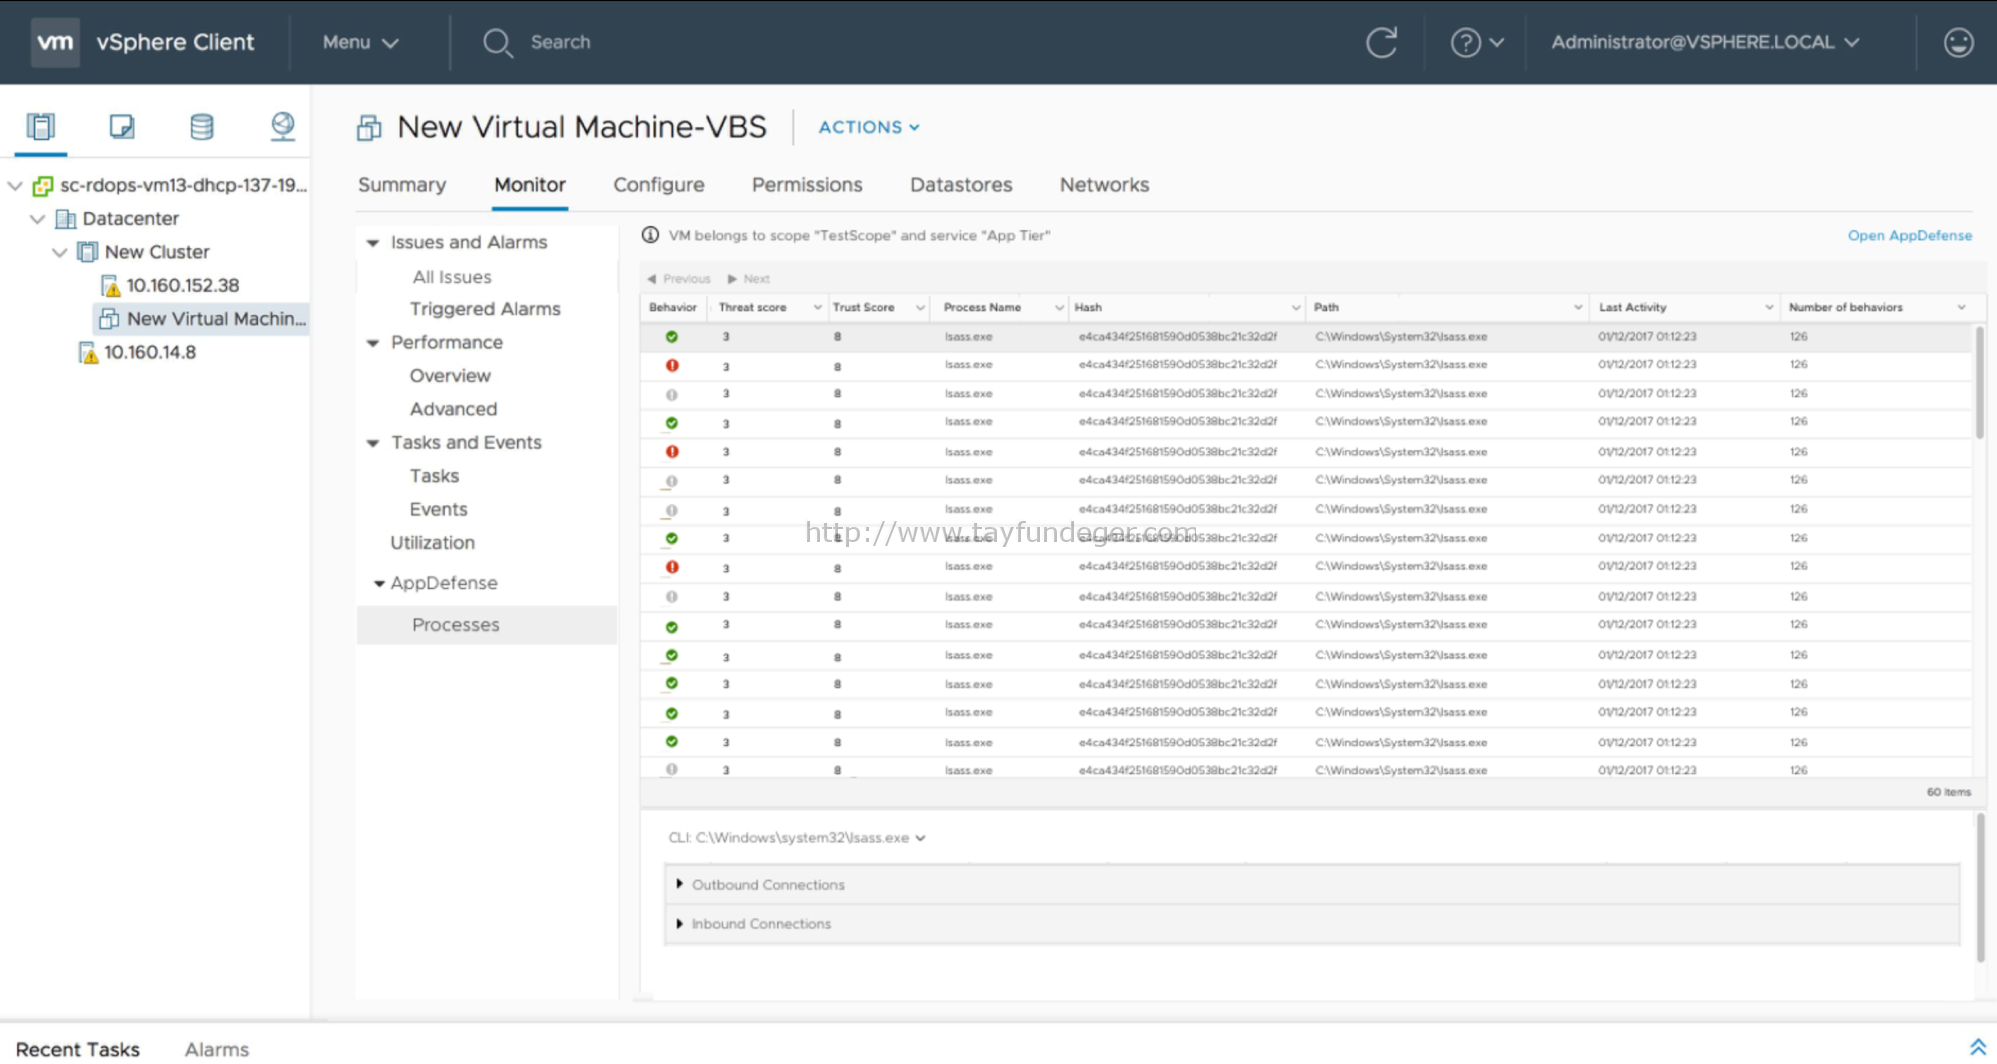The height and width of the screenshot is (1064, 1997).
Task: Expand Inbound Connections
Action: [x=679, y=923]
